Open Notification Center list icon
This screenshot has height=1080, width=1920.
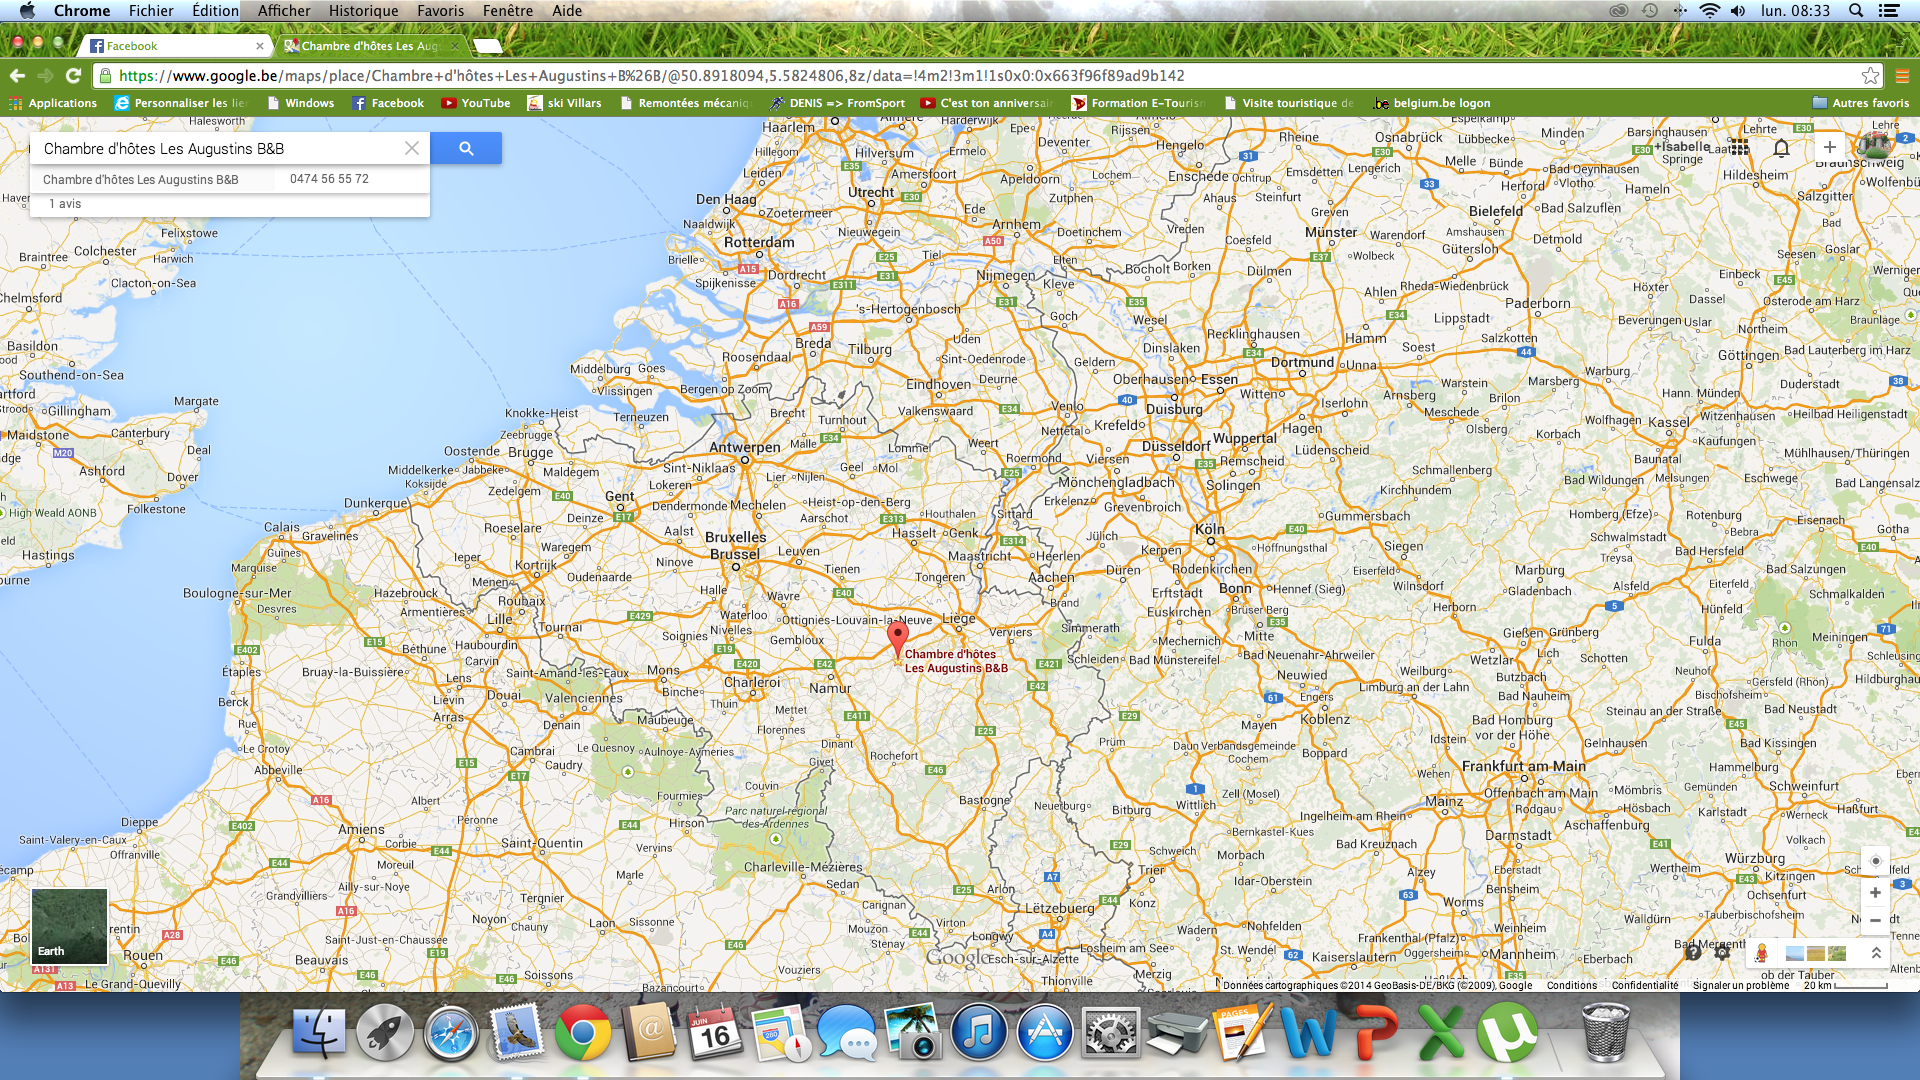coord(1889,11)
